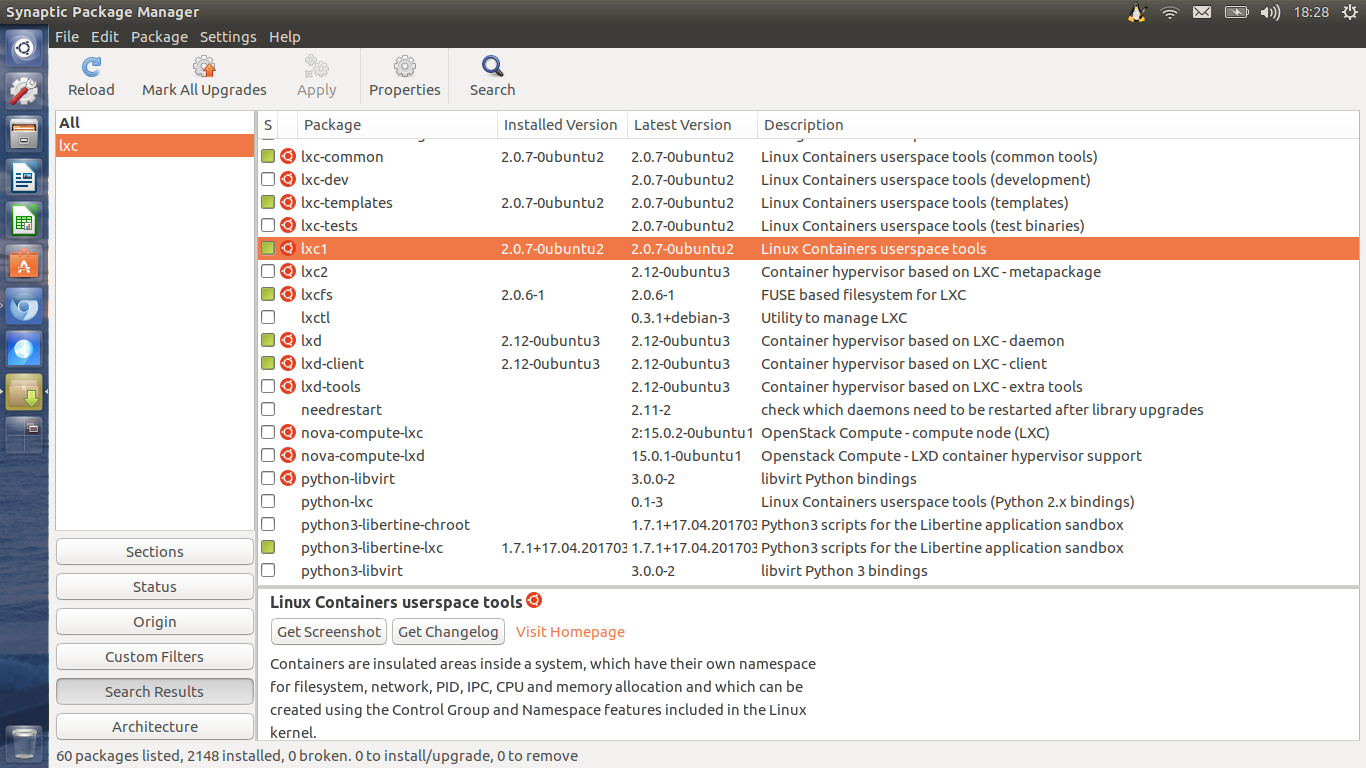Click the Ubuntu logo beside lxd-client
1366x768 pixels.
pos(288,363)
